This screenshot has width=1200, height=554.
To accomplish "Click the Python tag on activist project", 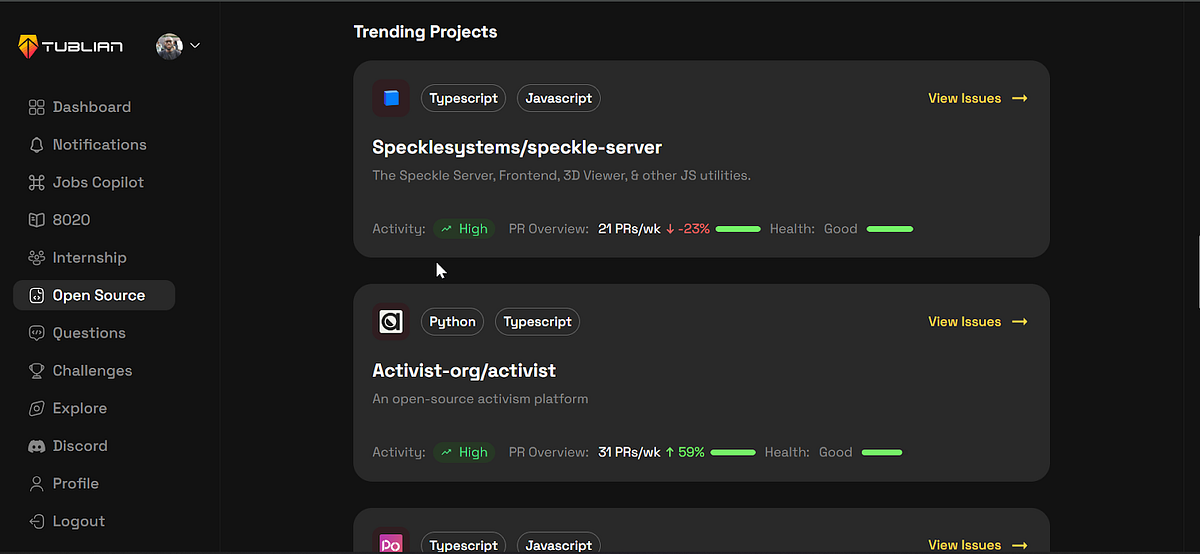I will (x=452, y=321).
